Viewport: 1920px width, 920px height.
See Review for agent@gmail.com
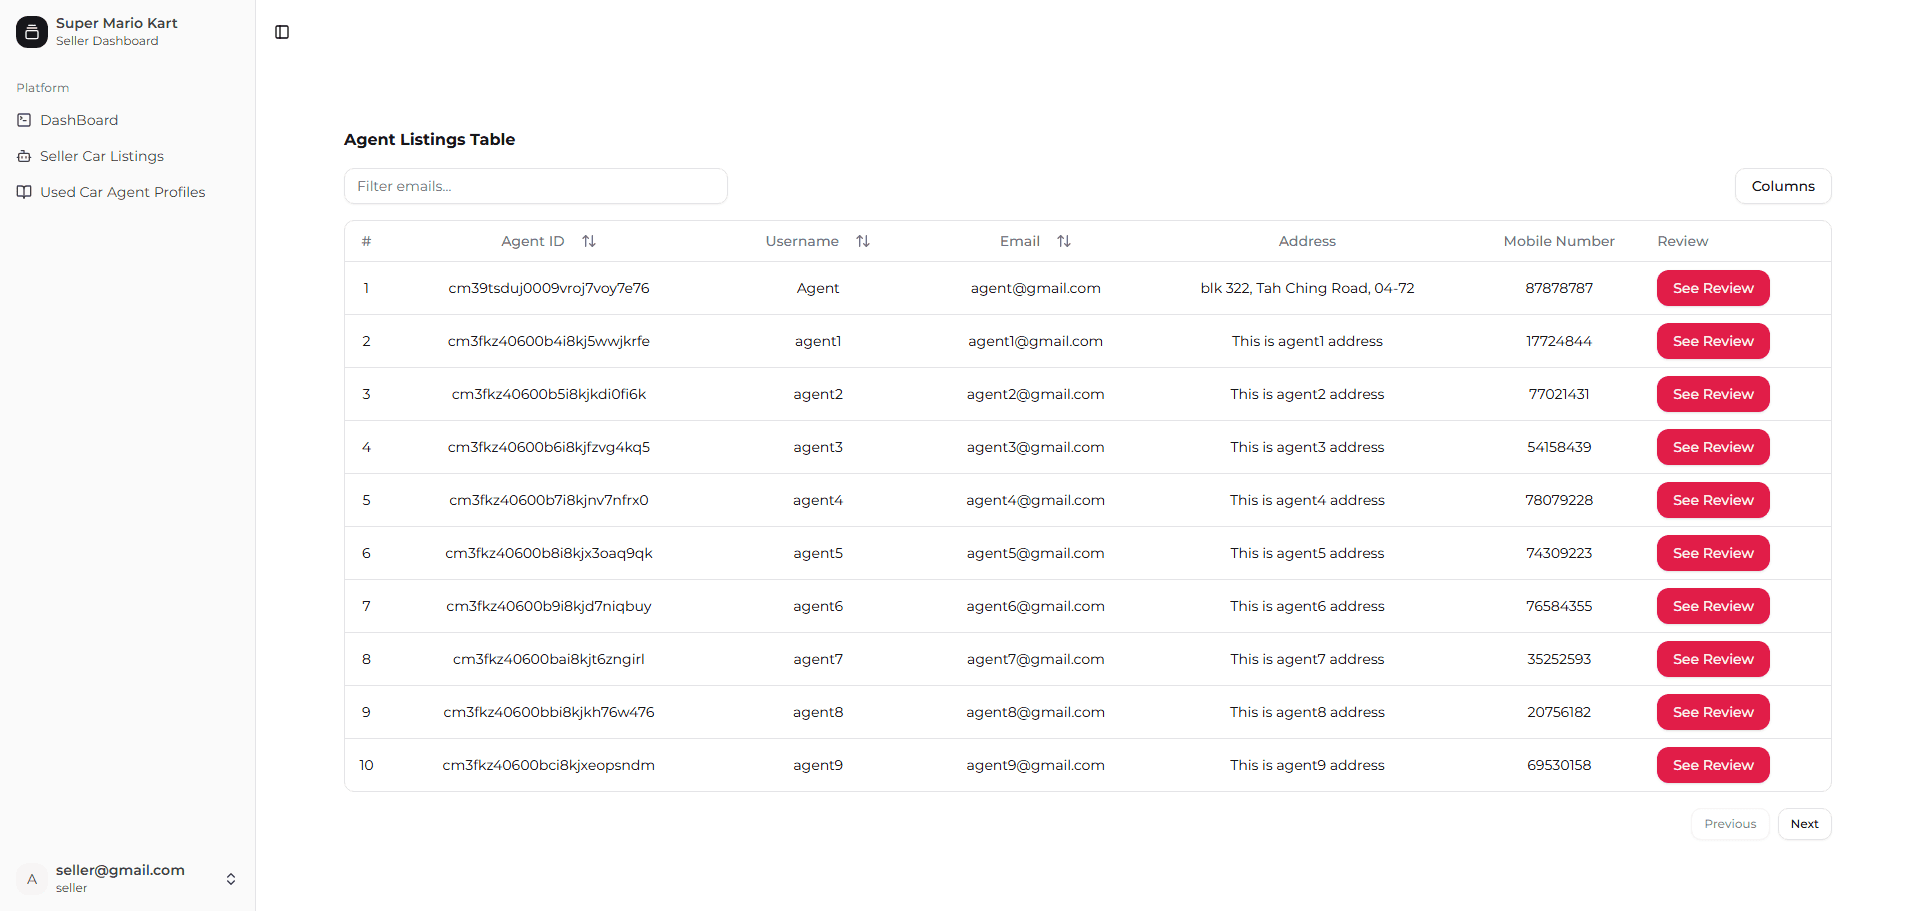(x=1712, y=288)
